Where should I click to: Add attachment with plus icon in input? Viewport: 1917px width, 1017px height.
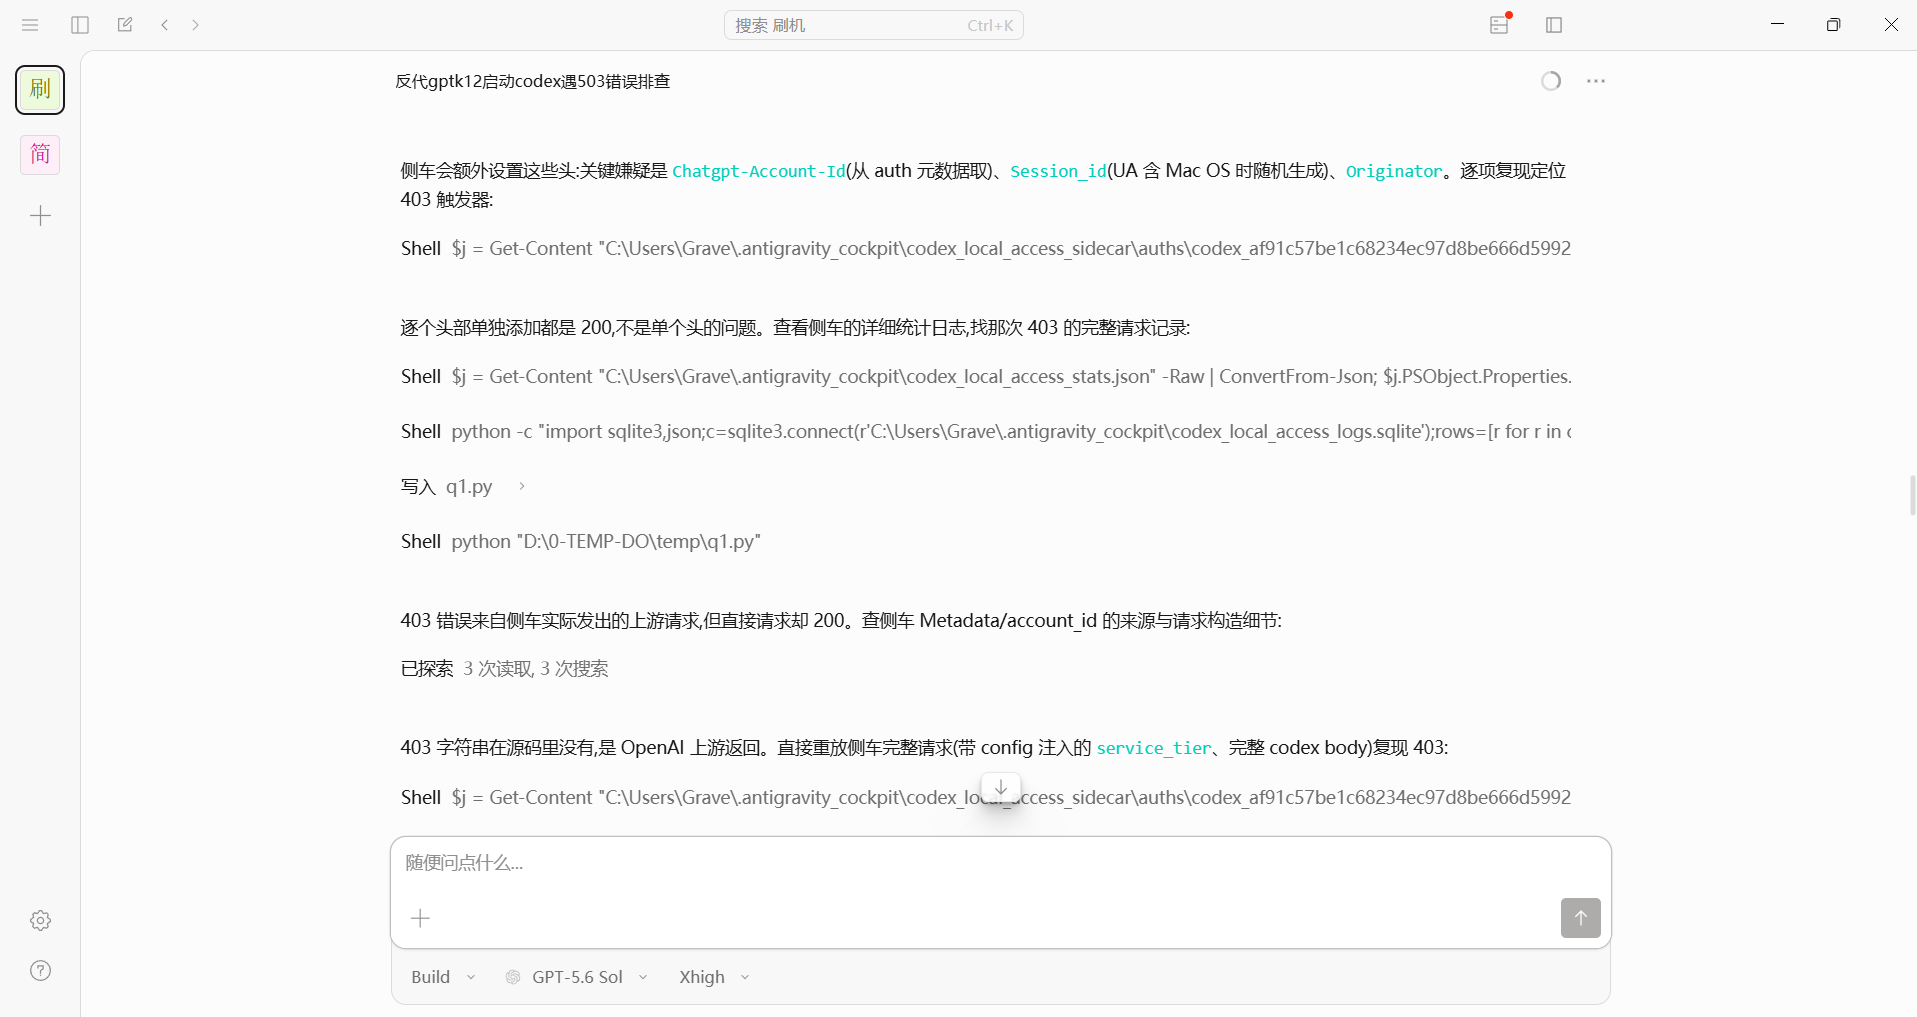pos(420,918)
